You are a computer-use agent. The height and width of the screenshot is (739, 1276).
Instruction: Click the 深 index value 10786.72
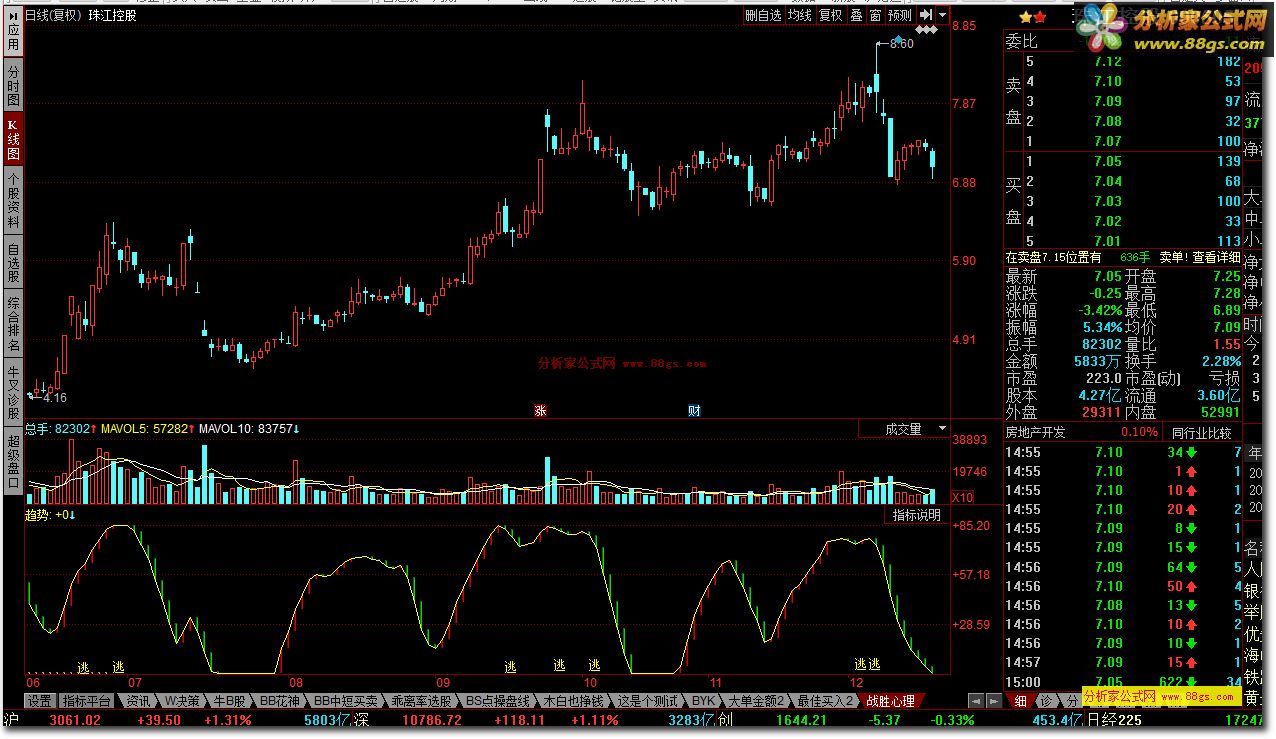pyautogui.click(x=430, y=720)
